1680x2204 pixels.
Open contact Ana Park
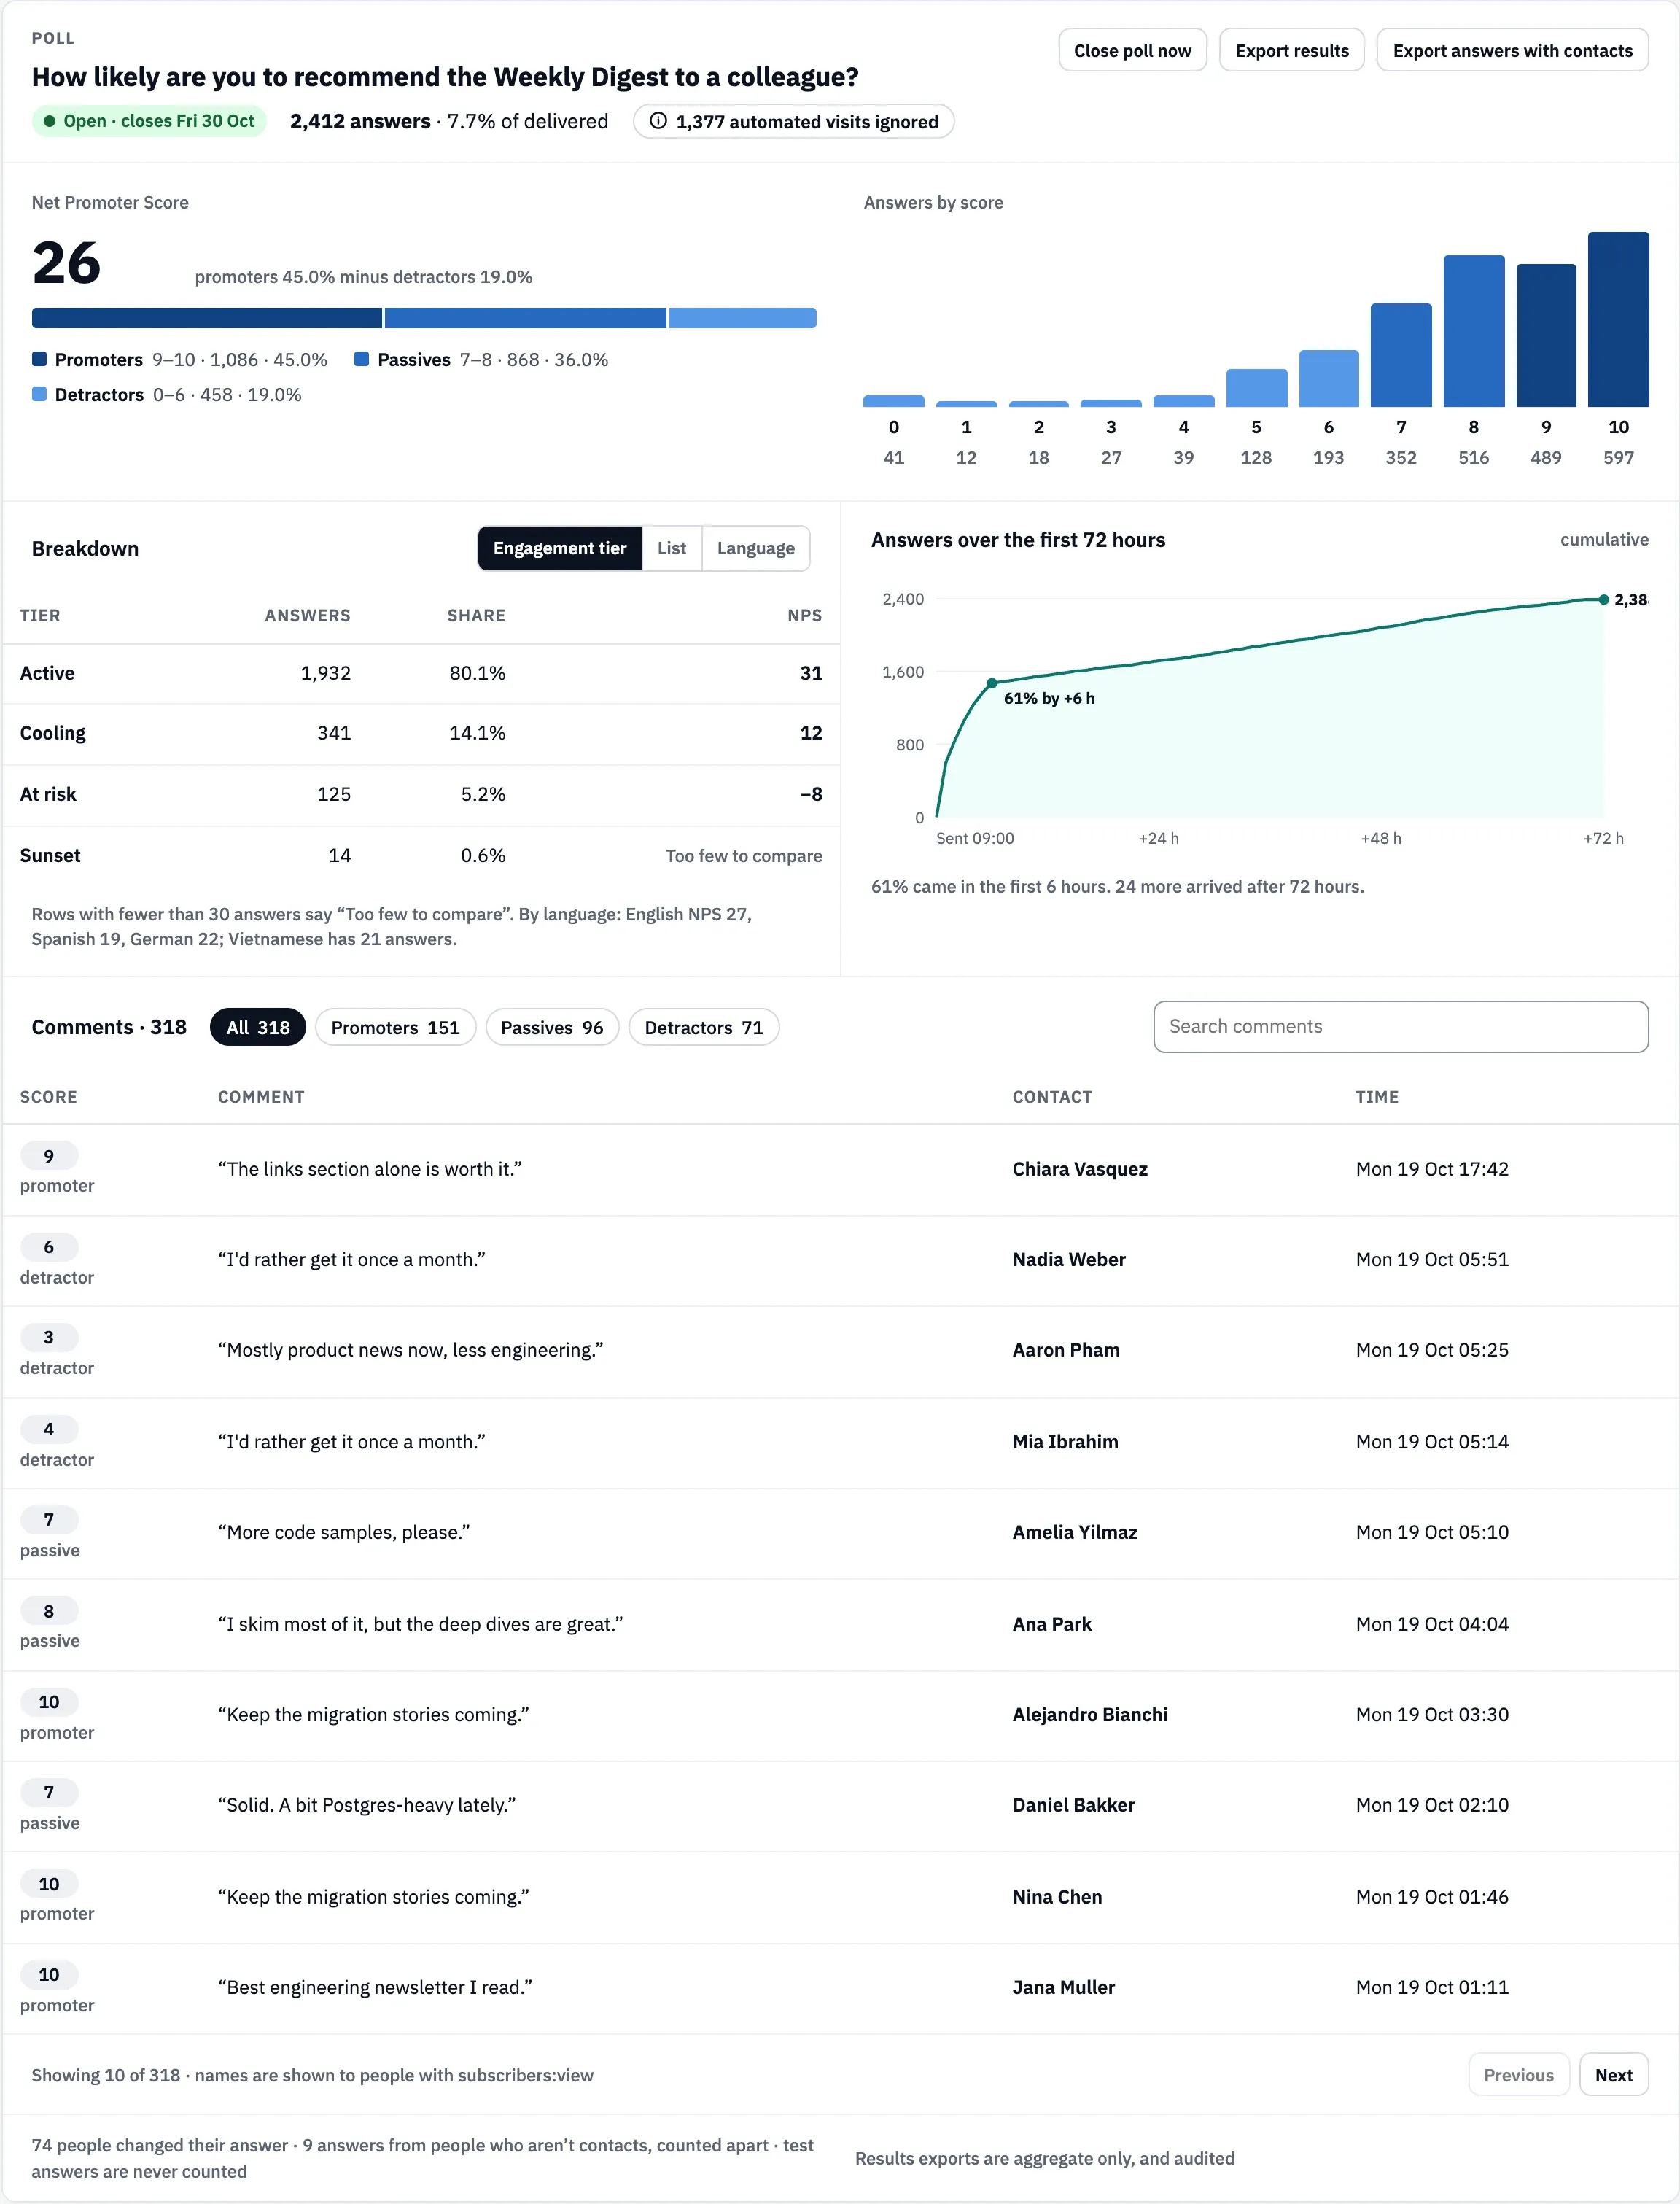click(1051, 1623)
